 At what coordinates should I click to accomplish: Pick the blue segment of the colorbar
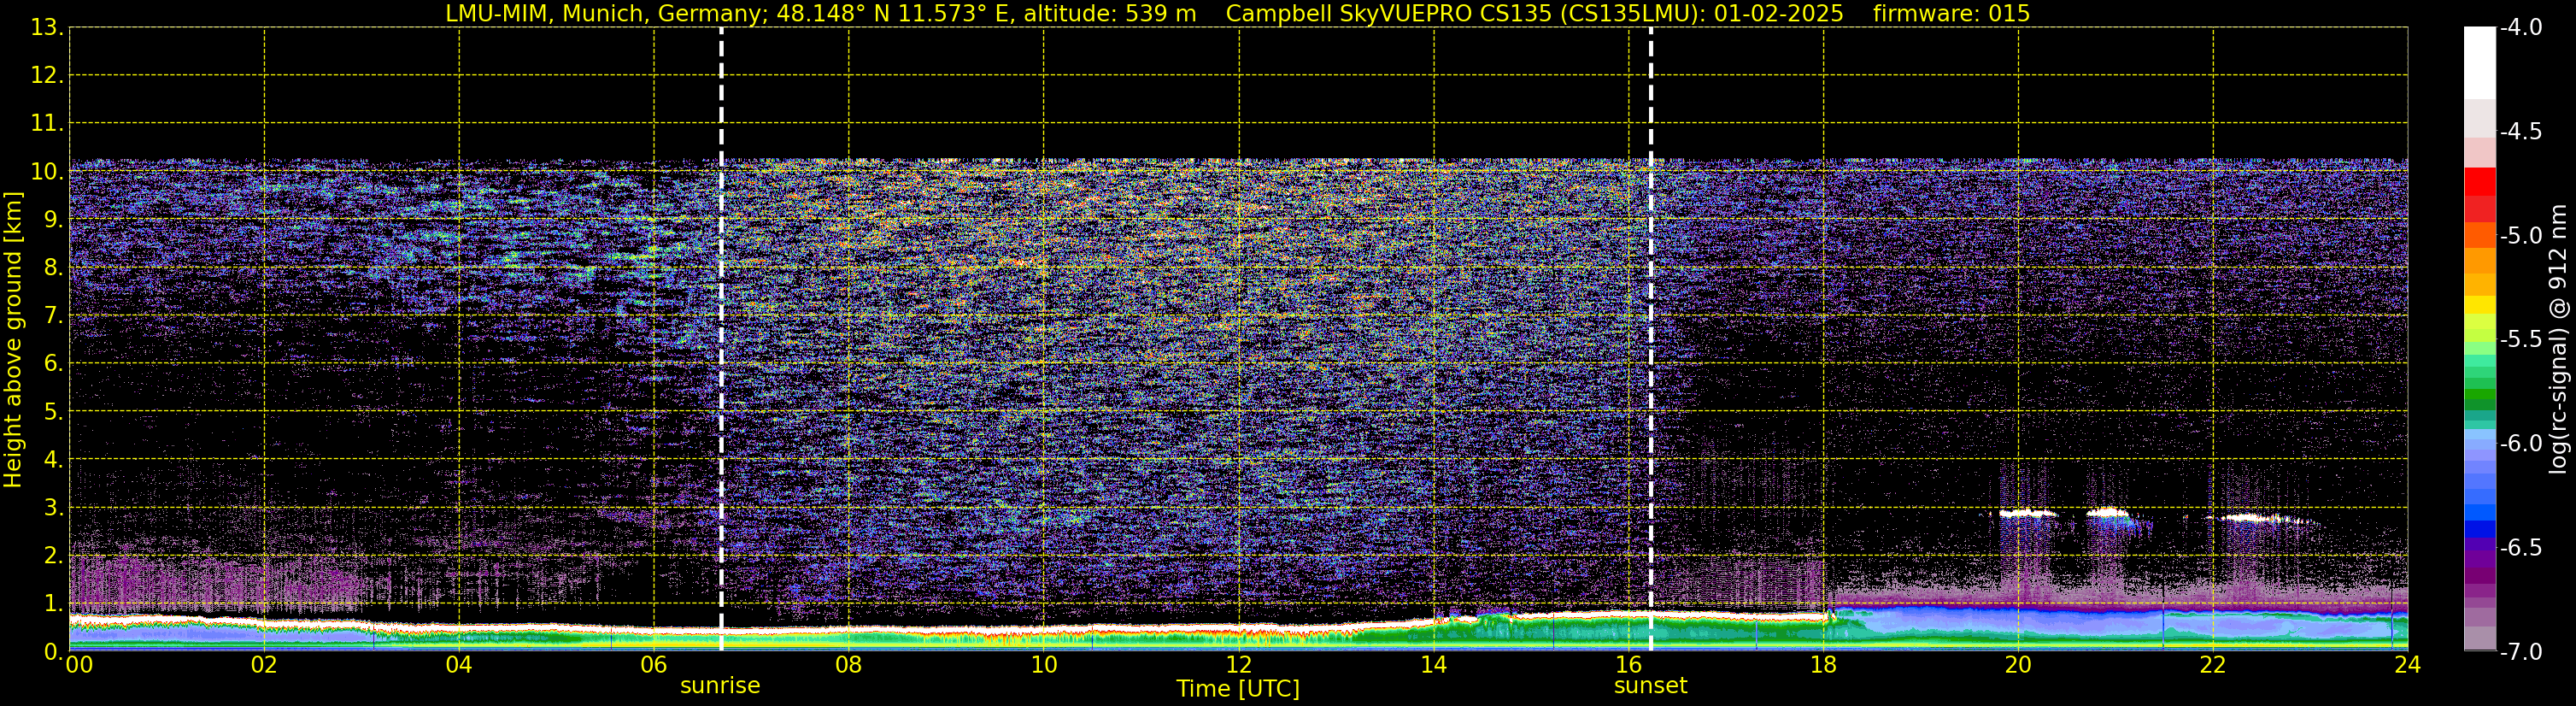2479,529
